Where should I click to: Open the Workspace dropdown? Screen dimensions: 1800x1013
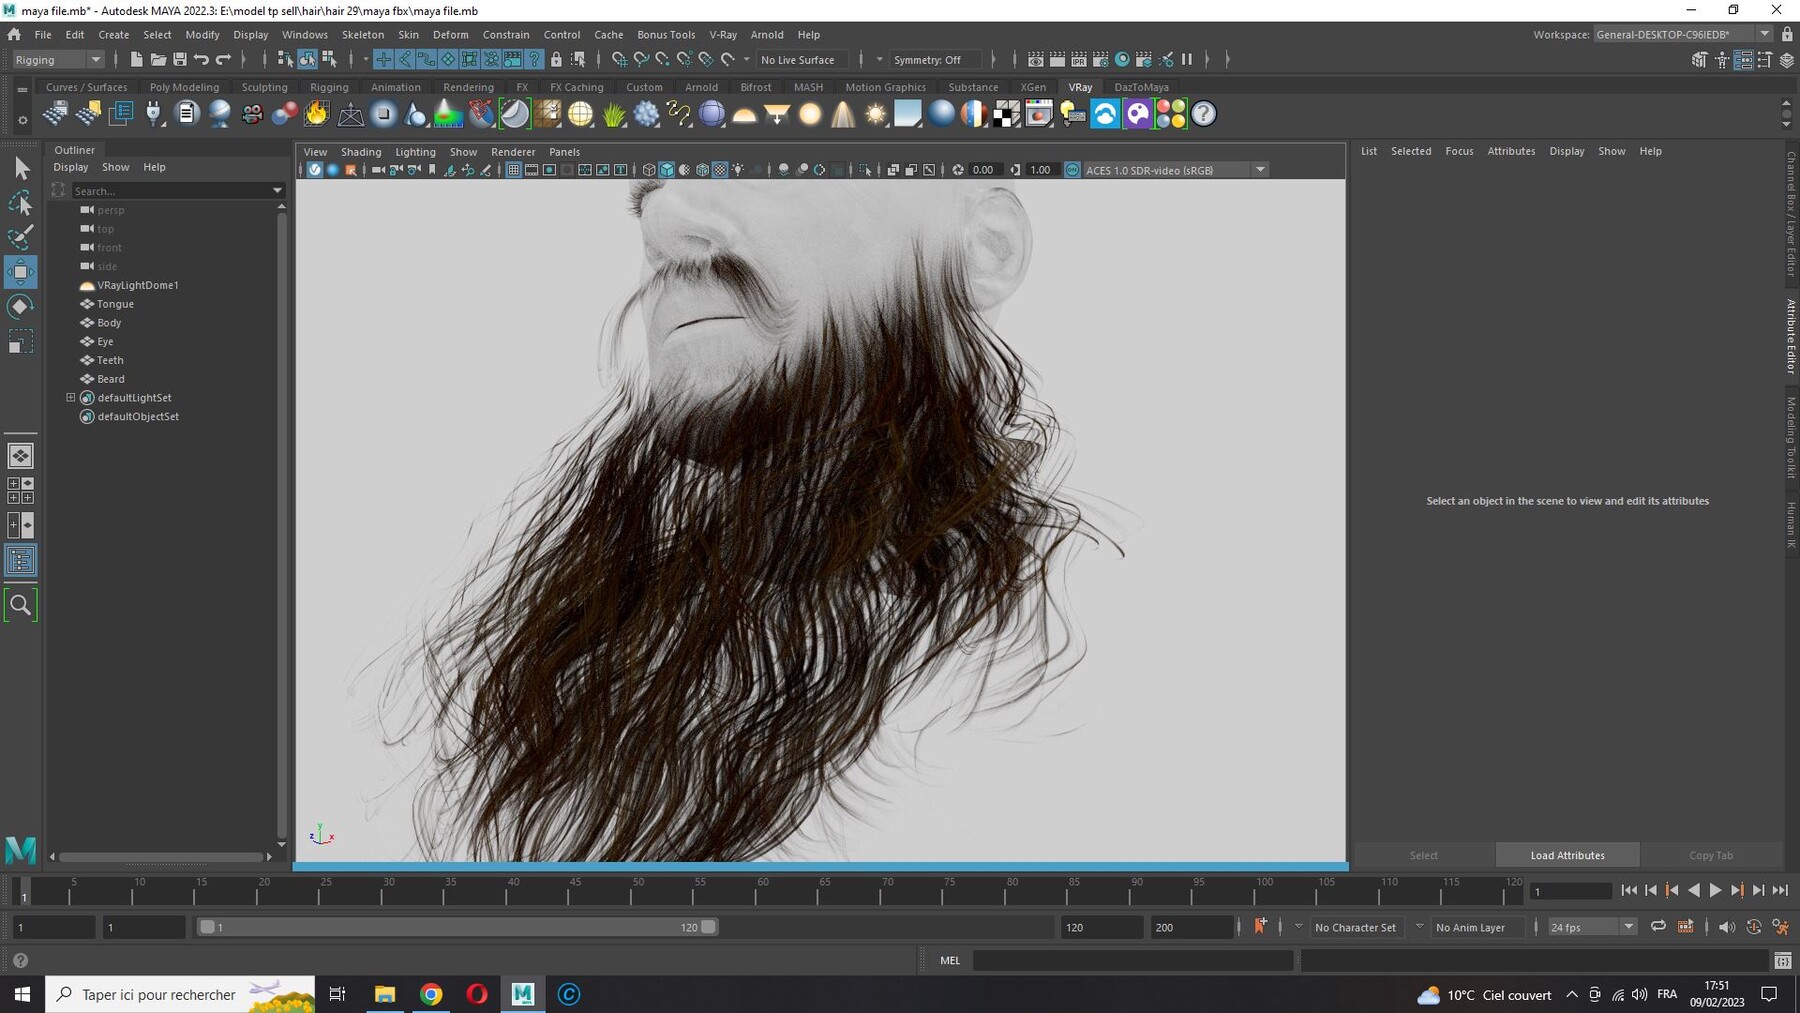point(1682,34)
